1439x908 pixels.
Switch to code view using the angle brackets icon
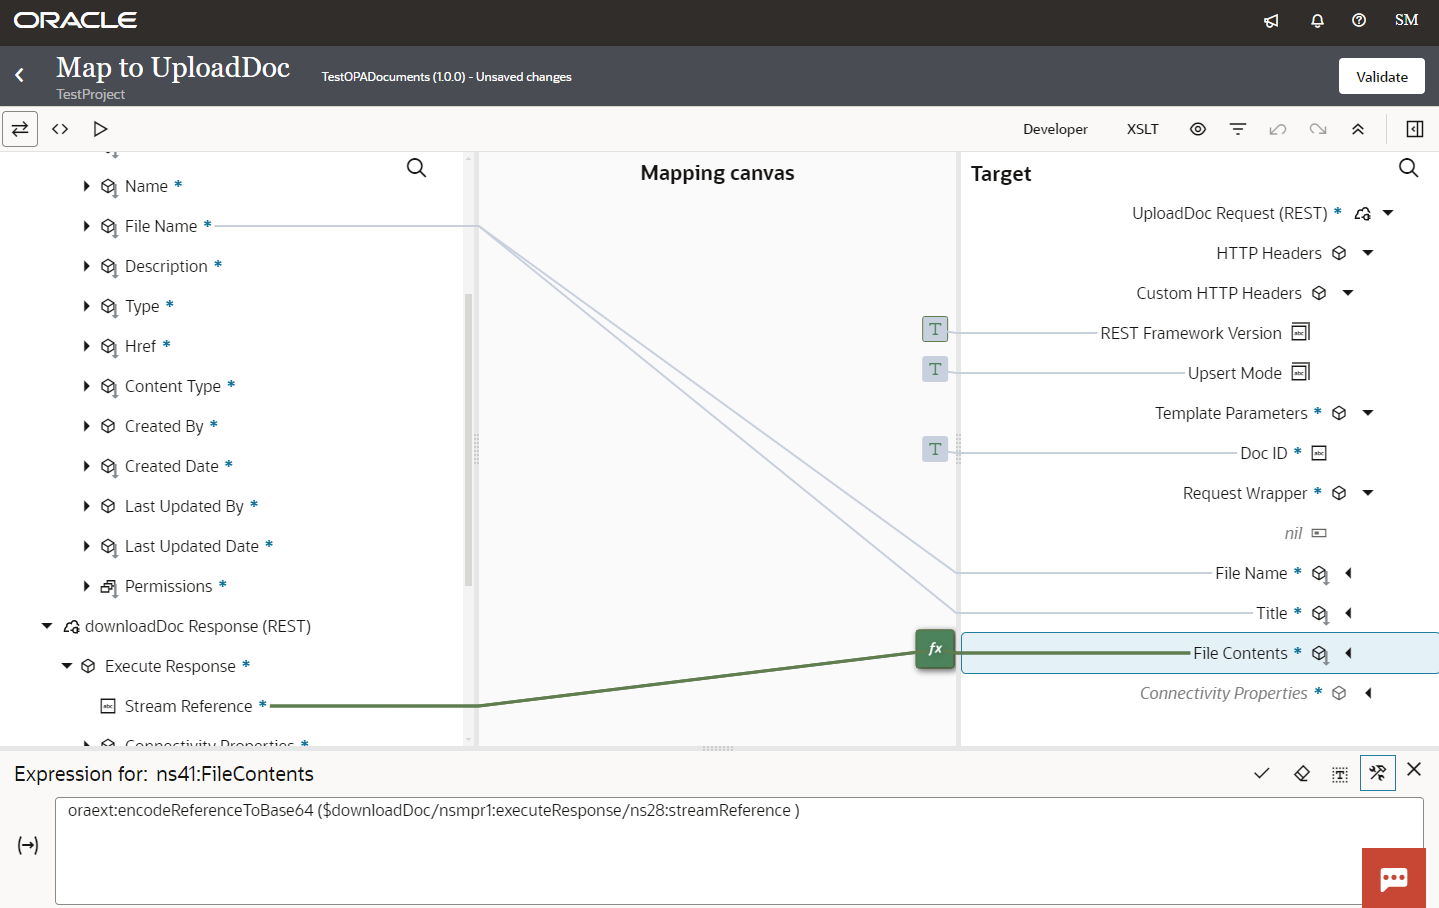(x=59, y=129)
